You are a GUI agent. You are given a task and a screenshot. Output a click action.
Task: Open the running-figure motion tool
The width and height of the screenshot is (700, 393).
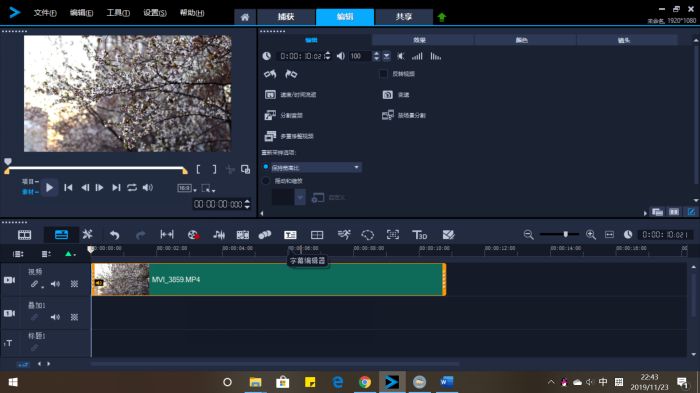click(344, 234)
